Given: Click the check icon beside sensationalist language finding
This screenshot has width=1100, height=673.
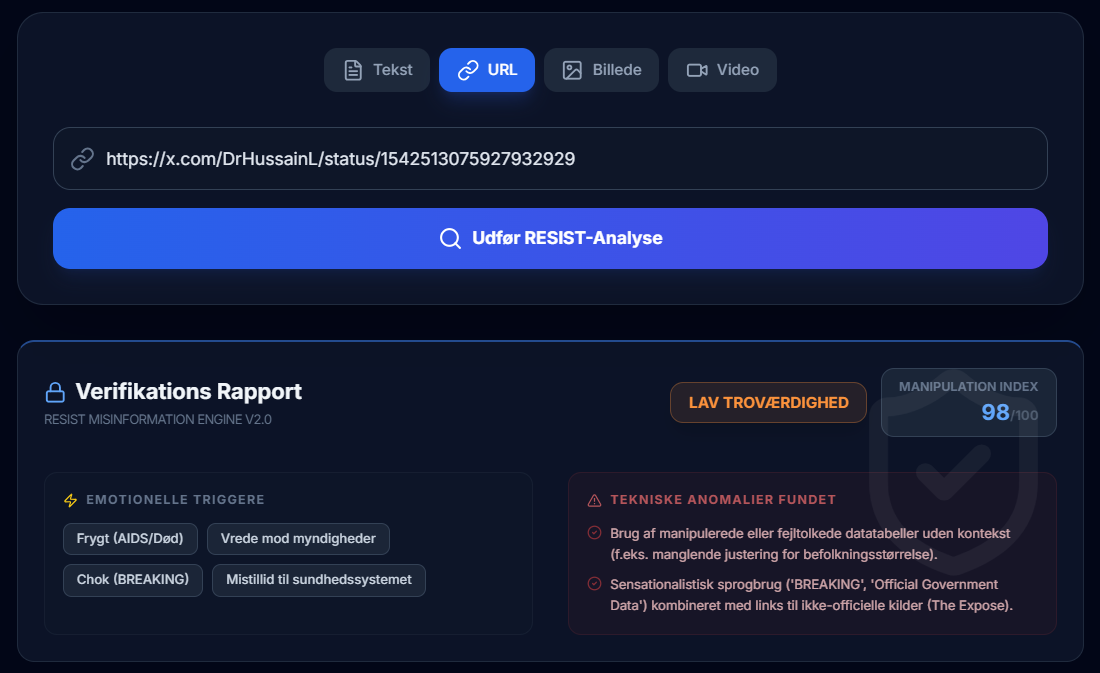Looking at the screenshot, I should pyautogui.click(x=594, y=584).
